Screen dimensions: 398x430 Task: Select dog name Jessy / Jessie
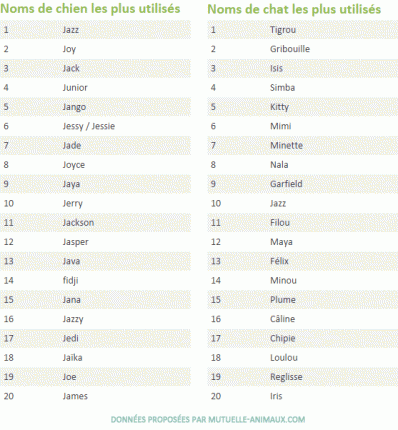point(89,126)
